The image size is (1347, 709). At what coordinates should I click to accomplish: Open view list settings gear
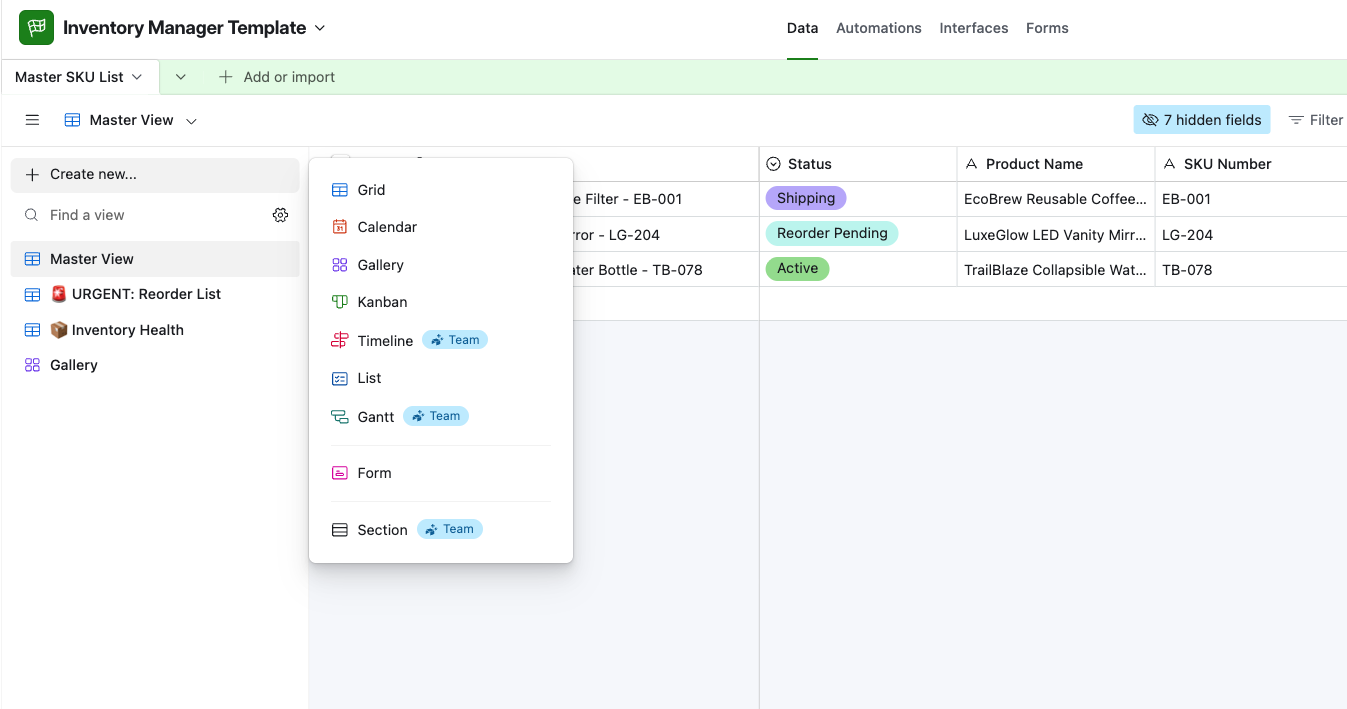coord(281,215)
